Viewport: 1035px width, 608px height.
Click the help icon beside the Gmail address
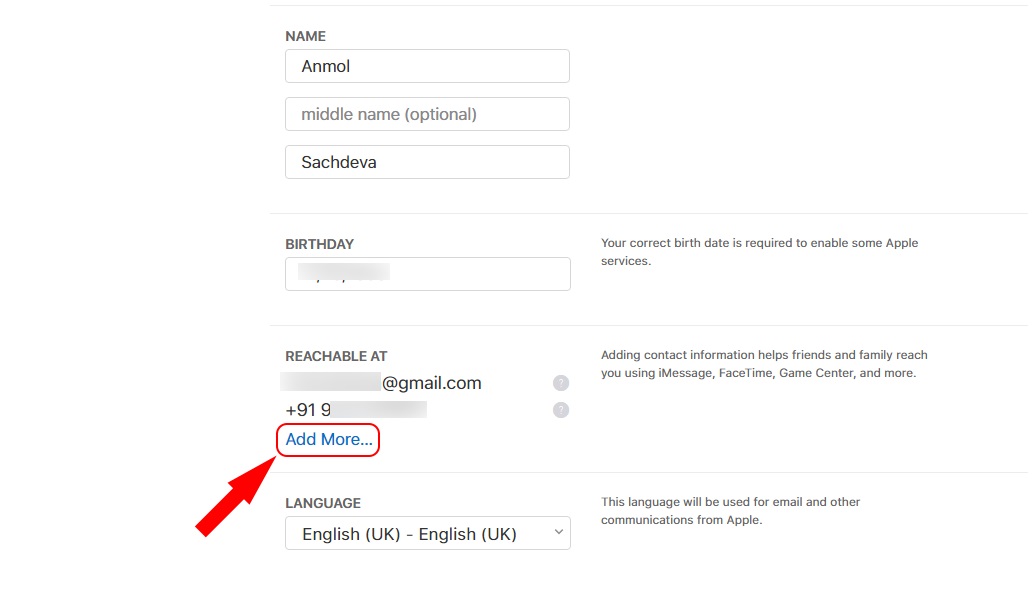click(561, 383)
